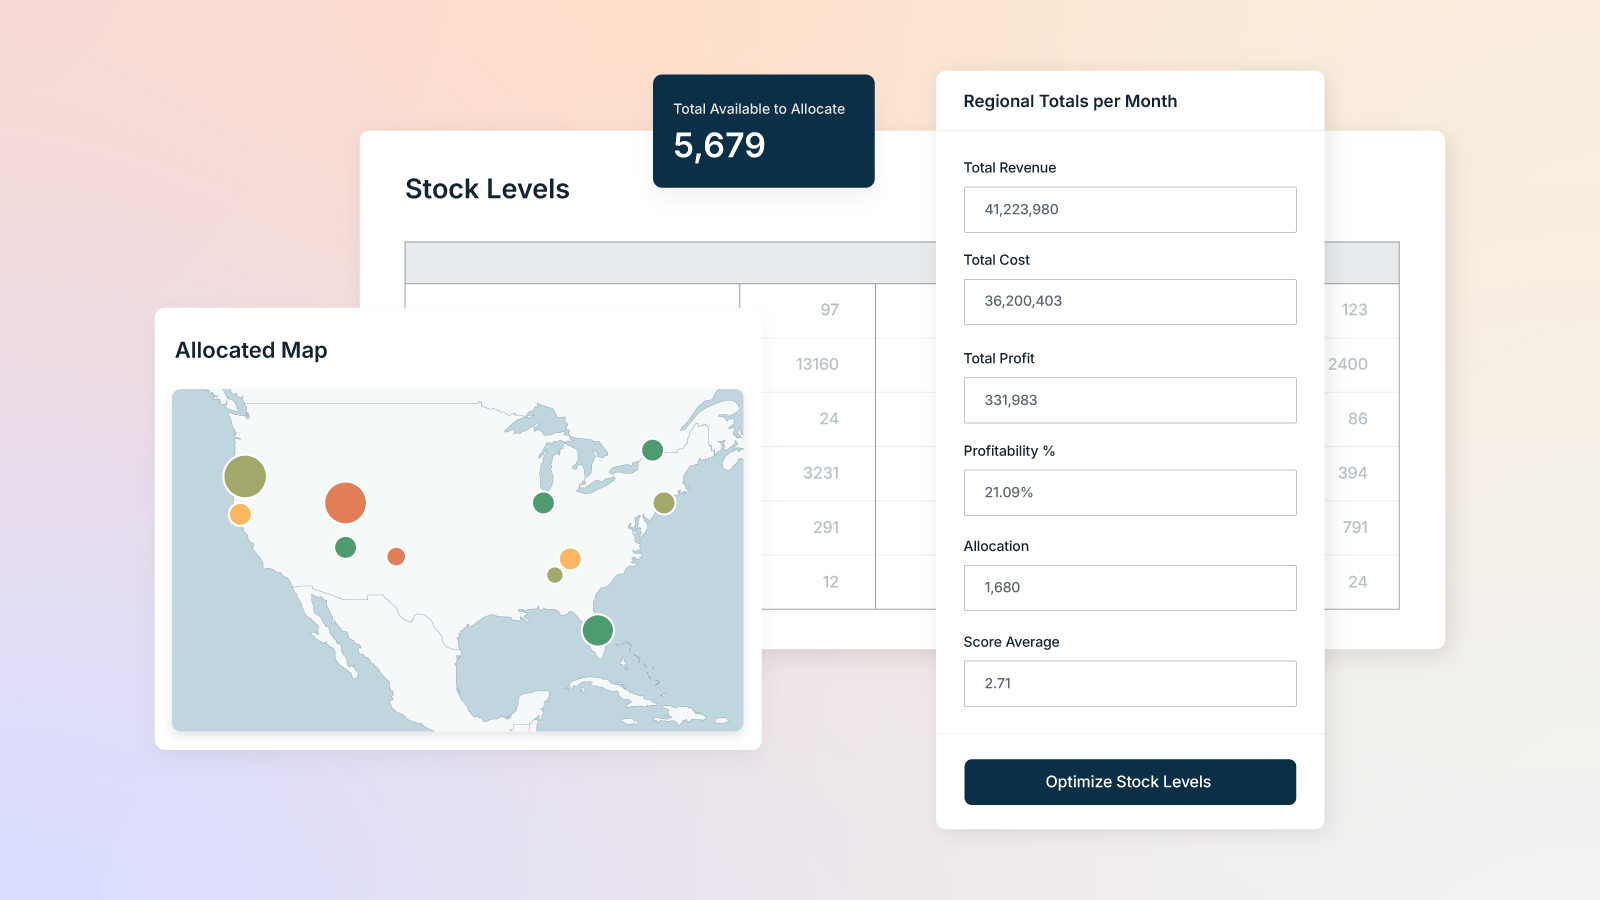Click the small green bubble in the Rockies
Image resolution: width=1600 pixels, height=900 pixels.
tap(345, 547)
